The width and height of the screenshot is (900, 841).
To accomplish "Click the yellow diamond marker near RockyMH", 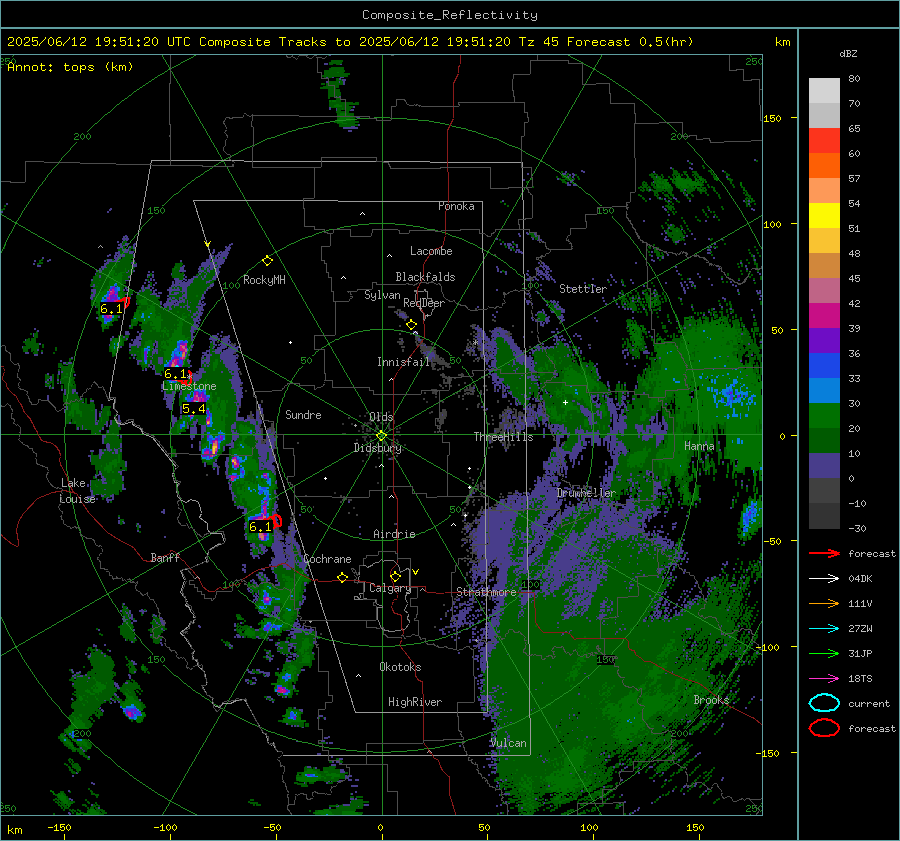I will click(x=267, y=261).
